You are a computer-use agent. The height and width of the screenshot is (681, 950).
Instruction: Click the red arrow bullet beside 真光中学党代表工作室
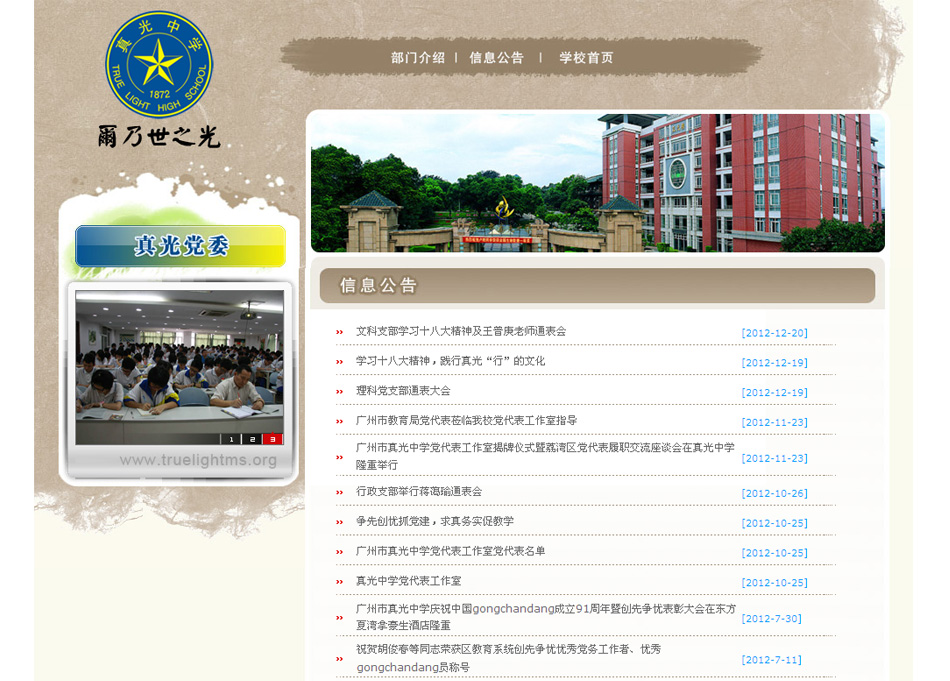[x=339, y=582]
